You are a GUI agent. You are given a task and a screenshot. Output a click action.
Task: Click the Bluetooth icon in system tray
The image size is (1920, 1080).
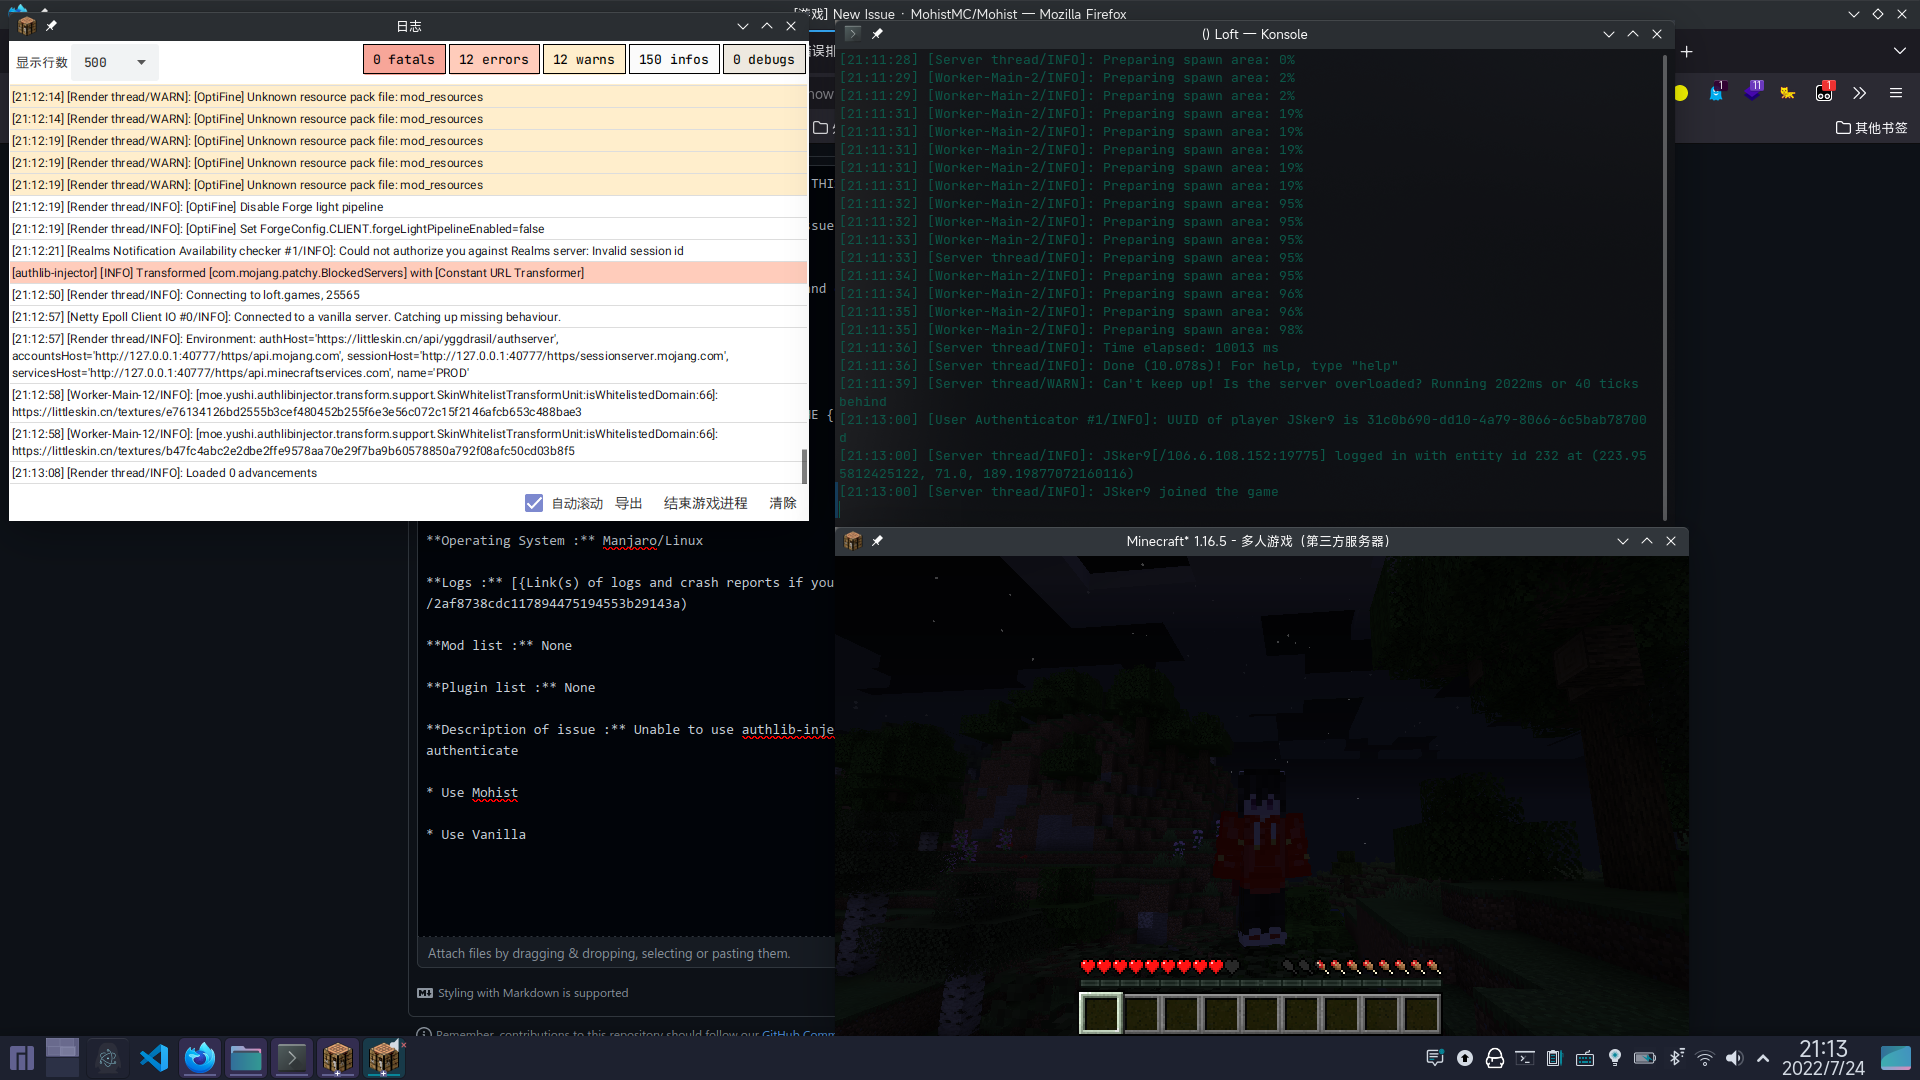[1676, 1057]
